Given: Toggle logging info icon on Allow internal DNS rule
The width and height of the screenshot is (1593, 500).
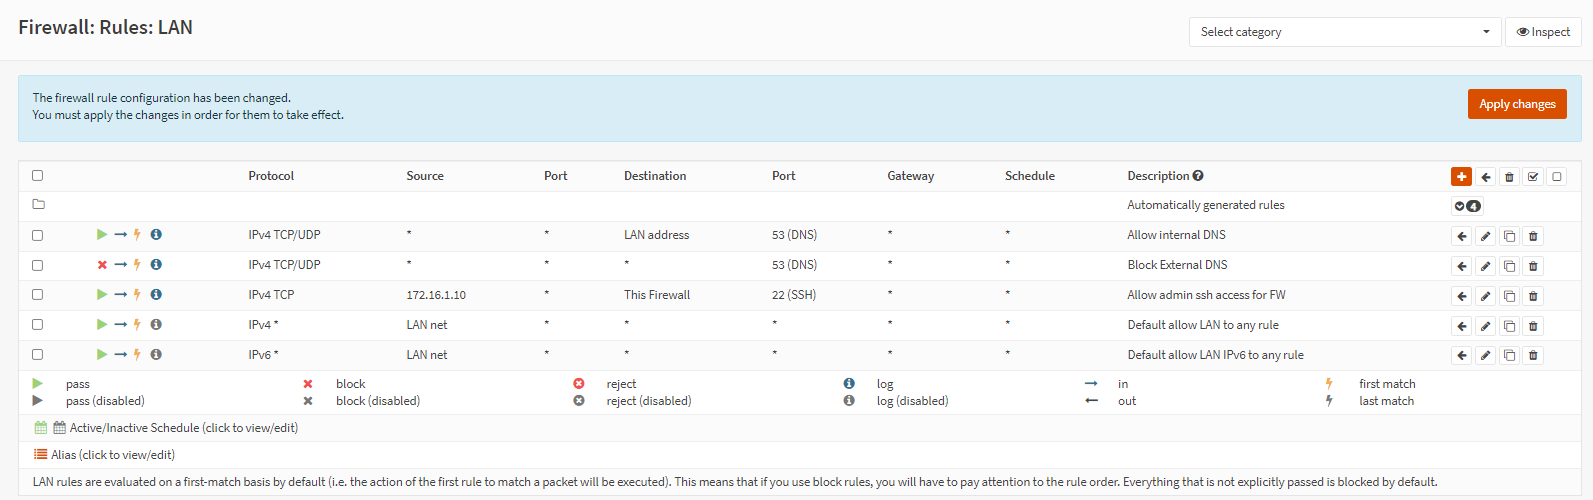Looking at the screenshot, I should 156,235.
